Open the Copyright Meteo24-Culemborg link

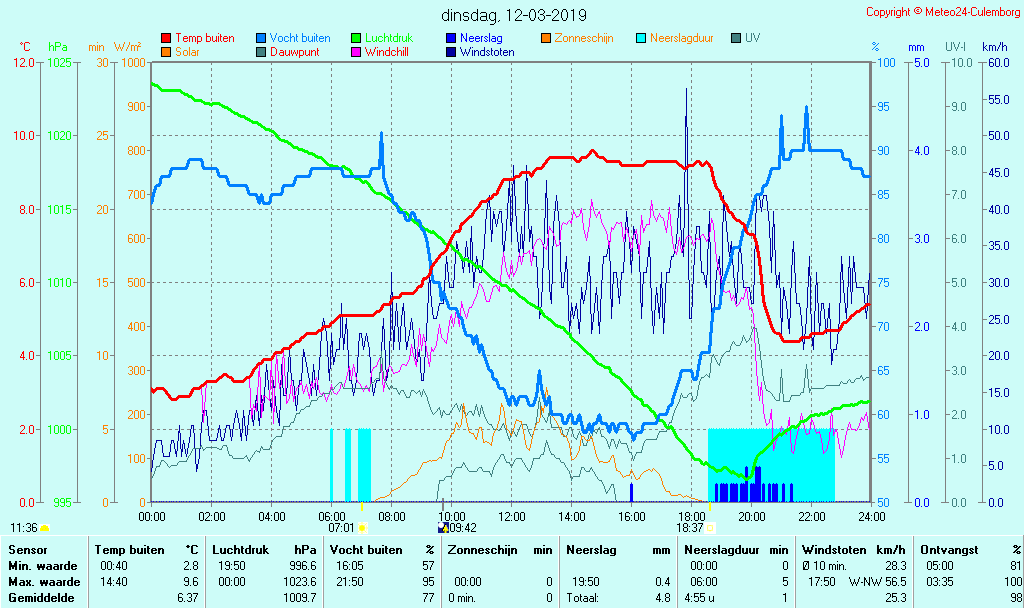click(943, 12)
